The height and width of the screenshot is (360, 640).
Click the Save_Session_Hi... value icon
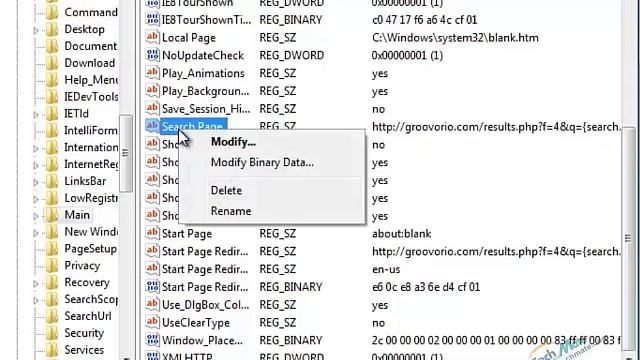pos(152,109)
